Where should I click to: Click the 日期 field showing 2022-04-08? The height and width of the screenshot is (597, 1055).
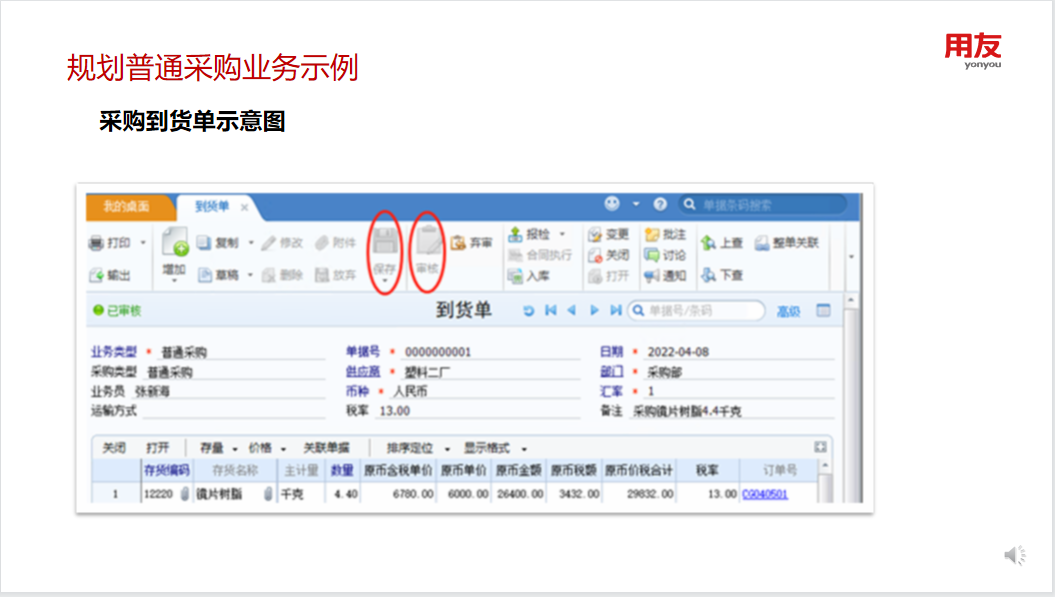(x=739, y=352)
